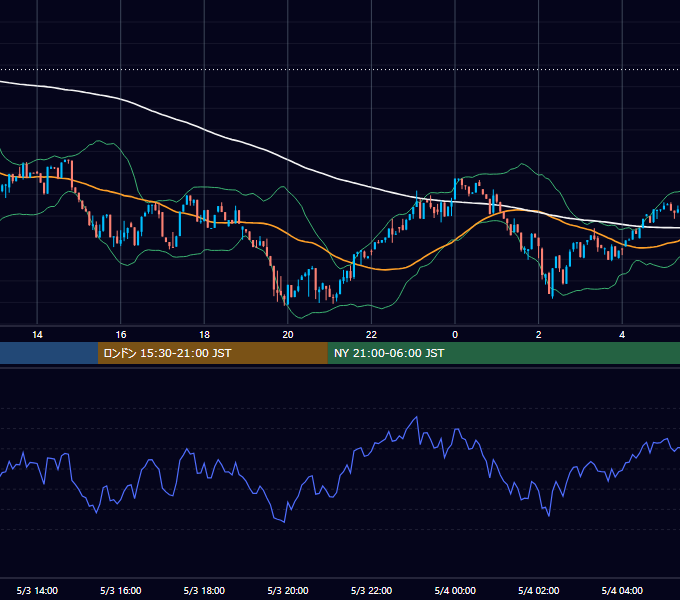Click the 5/3 20:00 date label on the indicator axis
This screenshot has height=600, width=680.
point(288,590)
